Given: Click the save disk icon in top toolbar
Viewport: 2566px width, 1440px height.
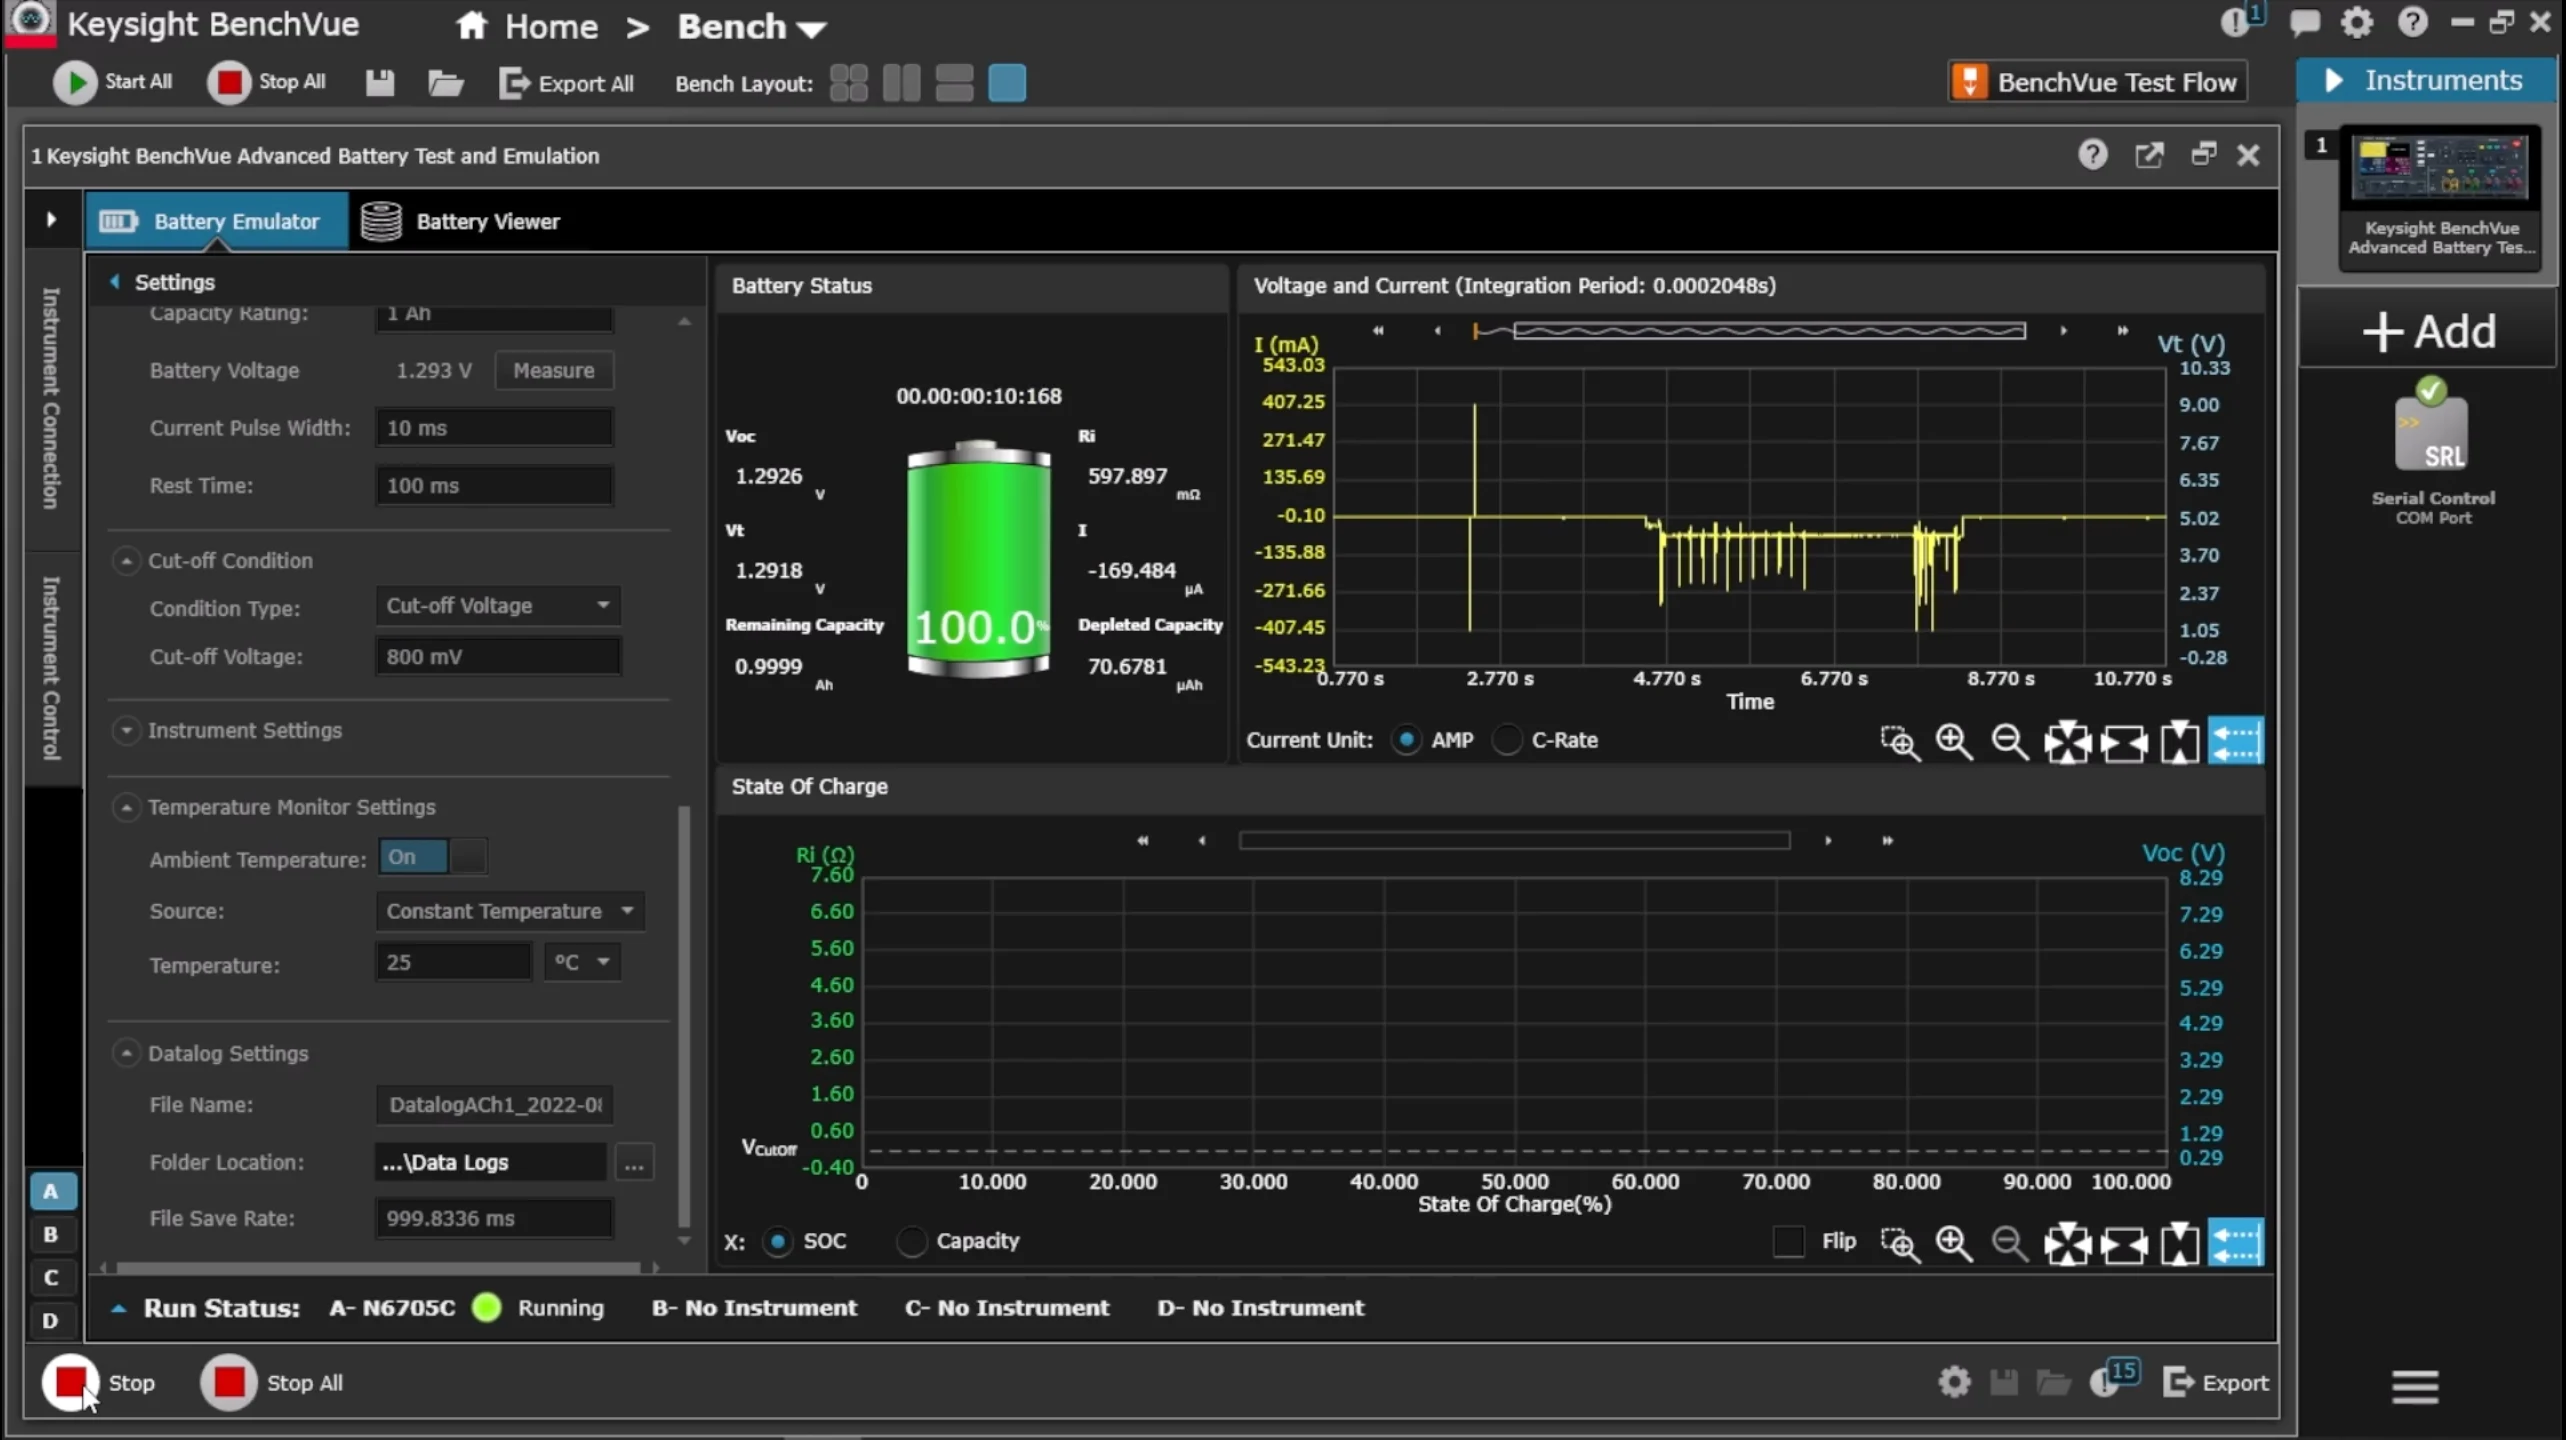Looking at the screenshot, I should coord(379,83).
